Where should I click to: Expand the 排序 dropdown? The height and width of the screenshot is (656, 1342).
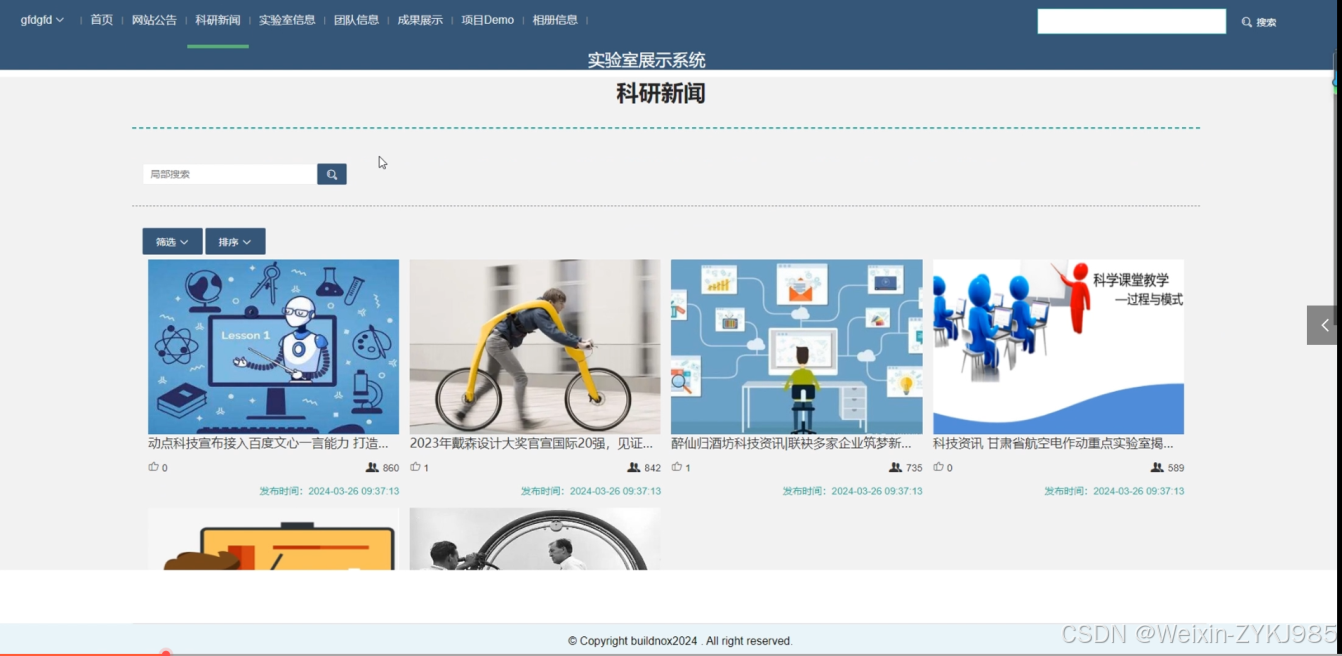tap(235, 242)
